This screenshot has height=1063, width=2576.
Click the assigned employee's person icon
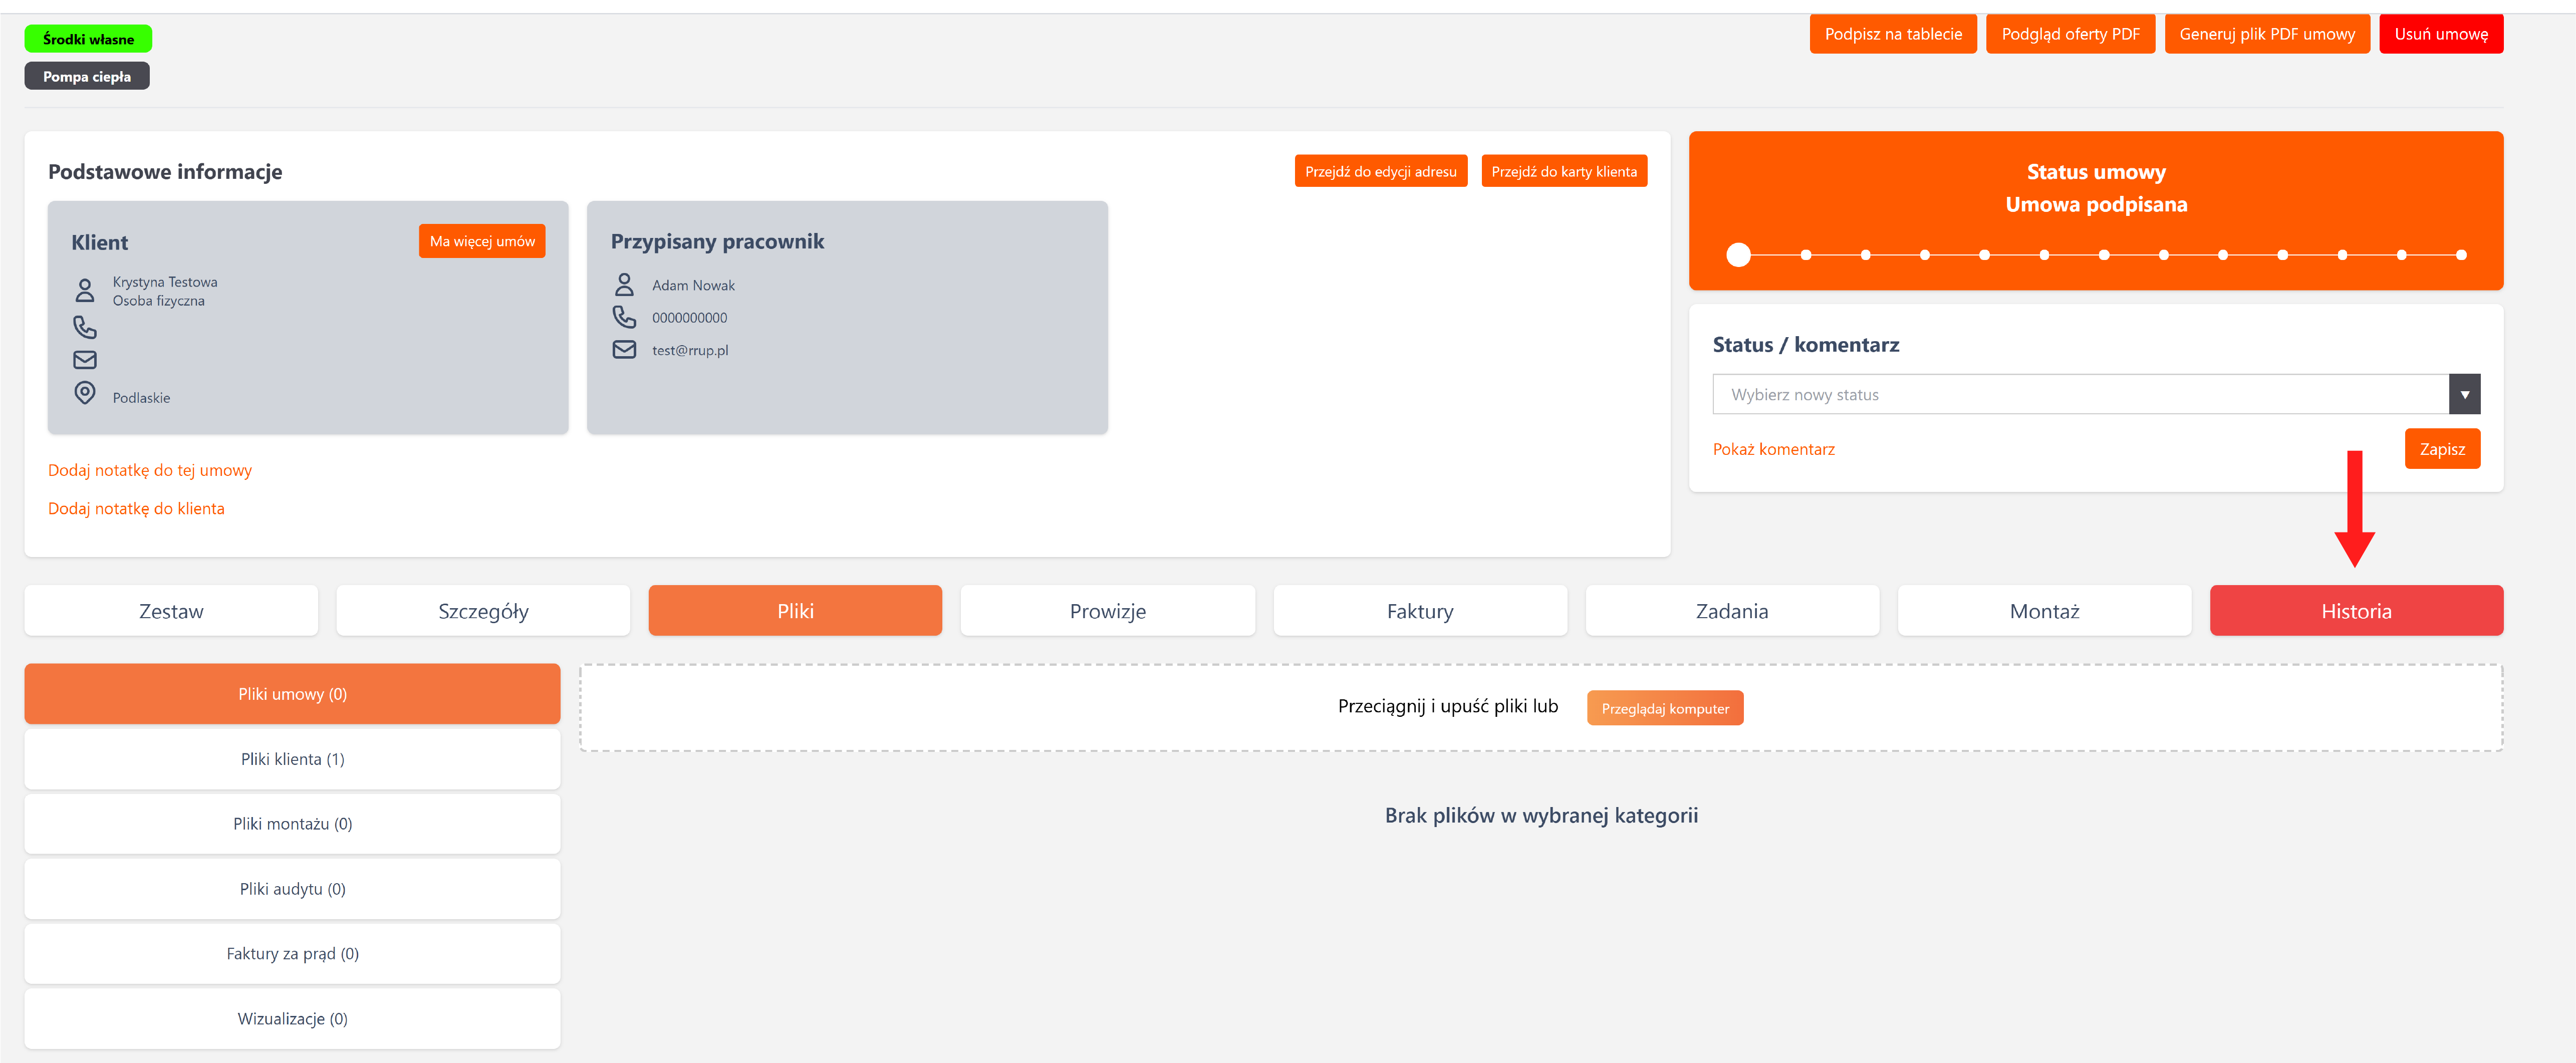624,285
